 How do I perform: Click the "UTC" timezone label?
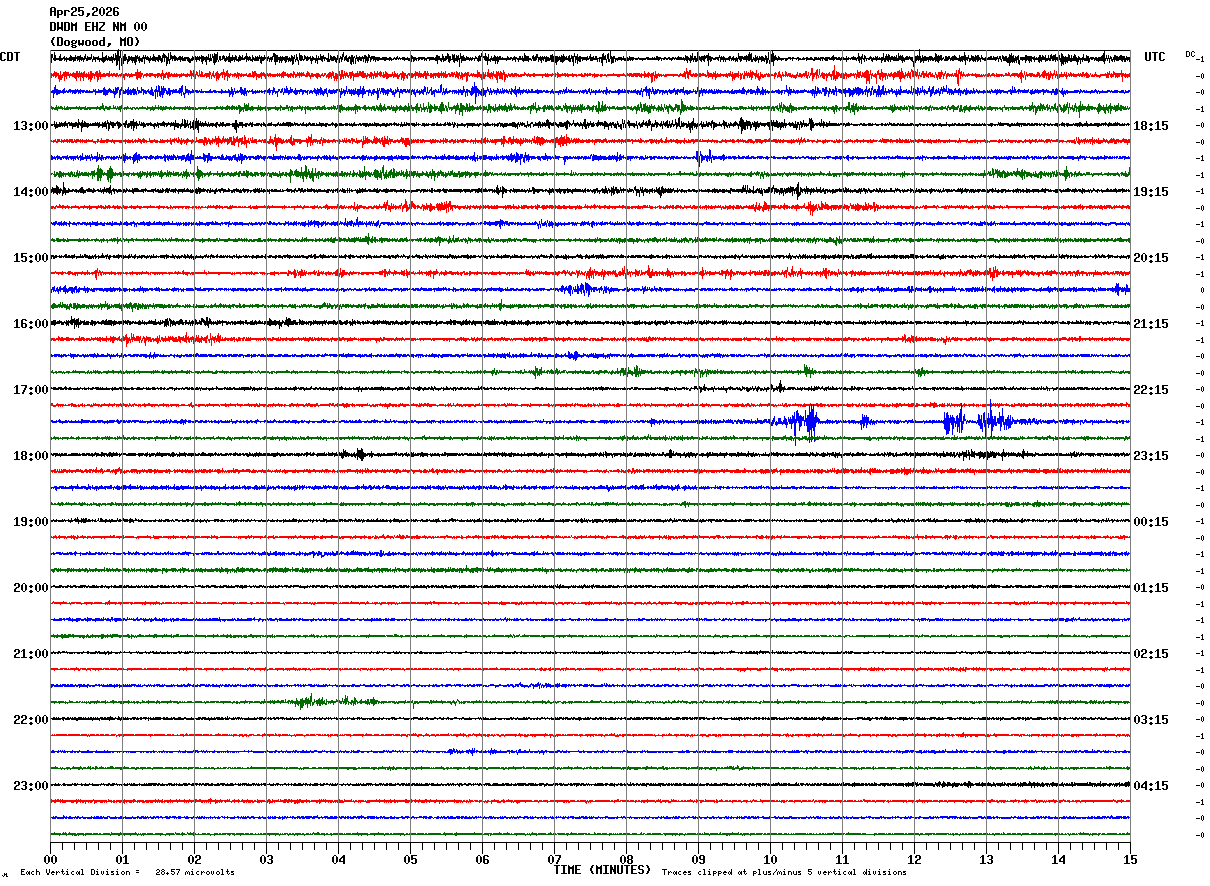[1155, 57]
